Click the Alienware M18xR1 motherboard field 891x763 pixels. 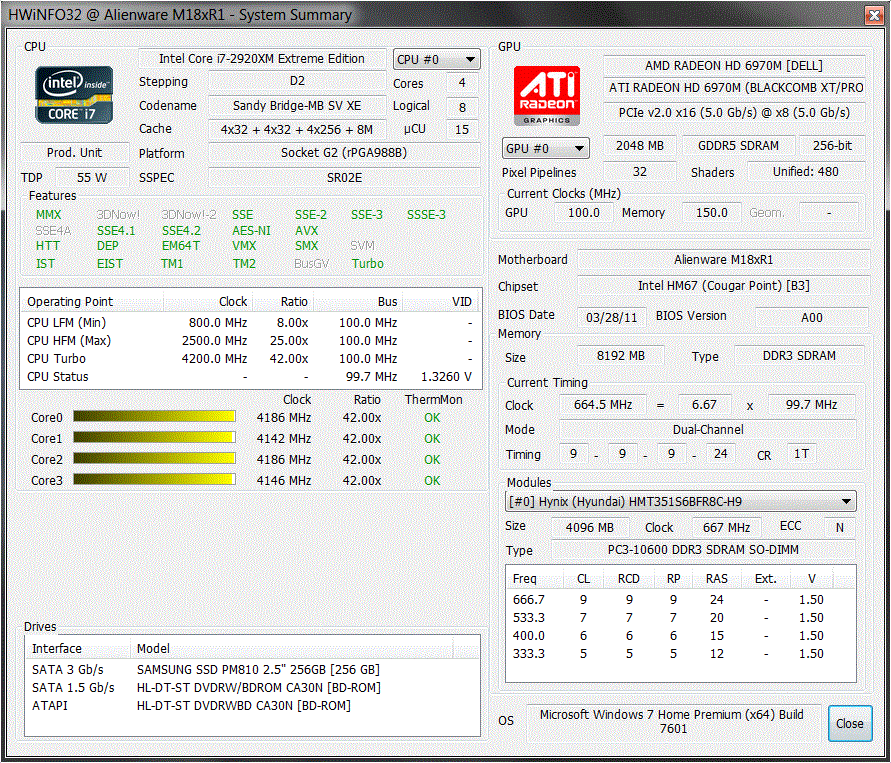tap(723, 260)
